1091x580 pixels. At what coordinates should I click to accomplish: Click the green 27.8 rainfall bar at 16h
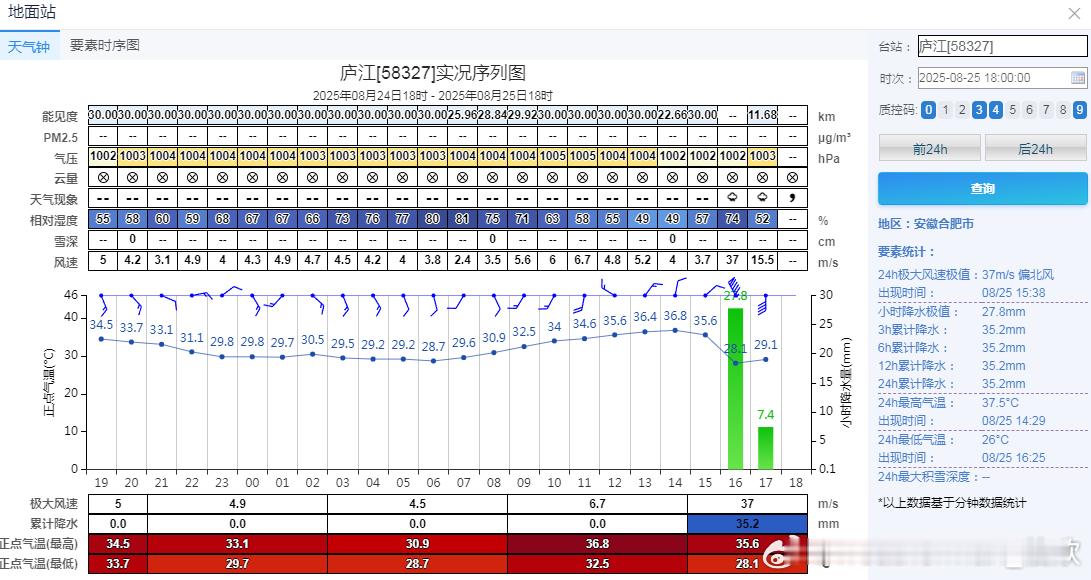point(735,388)
